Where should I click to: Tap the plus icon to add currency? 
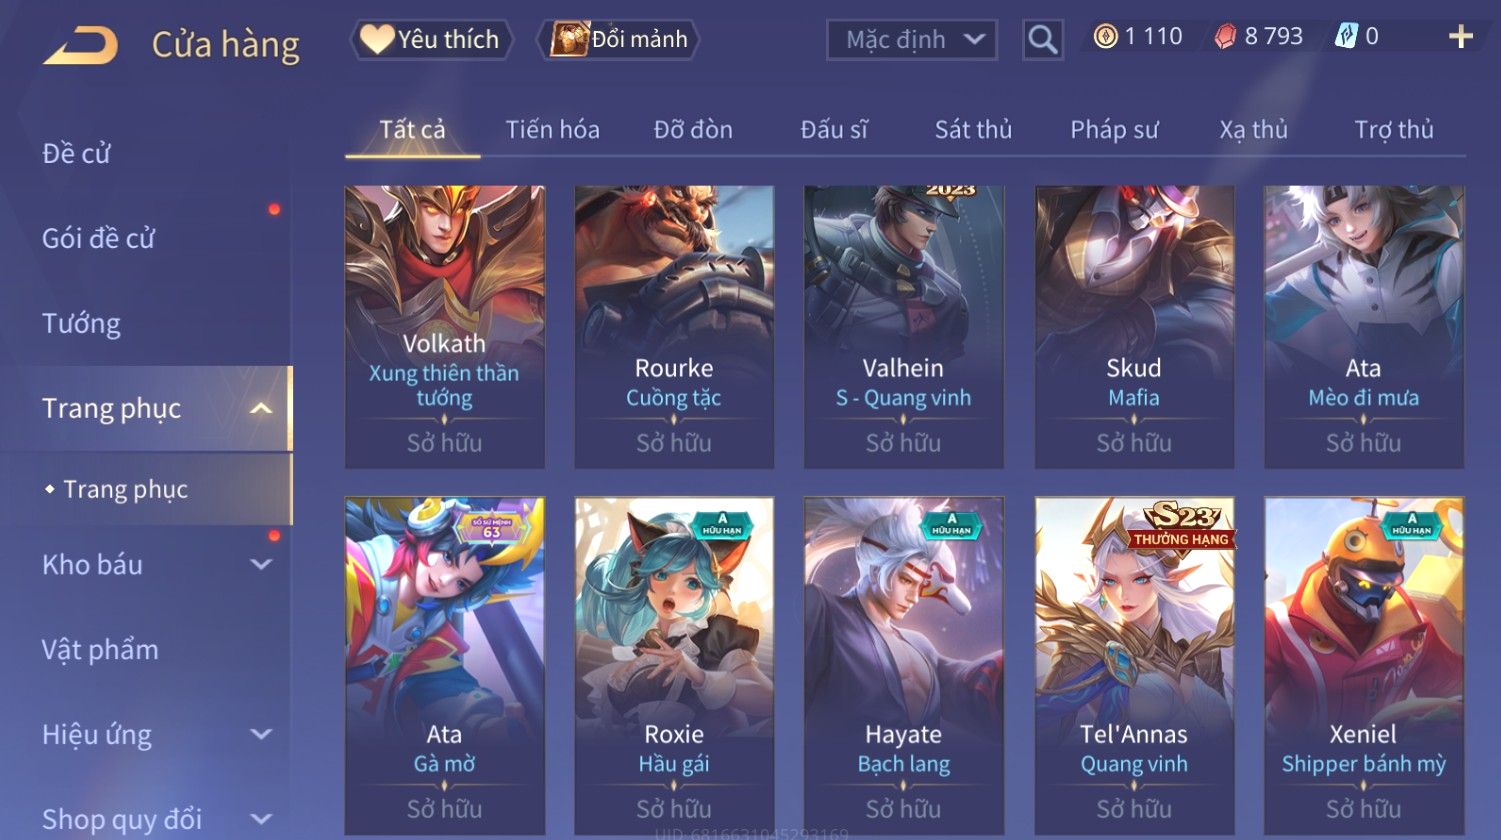click(x=1461, y=37)
